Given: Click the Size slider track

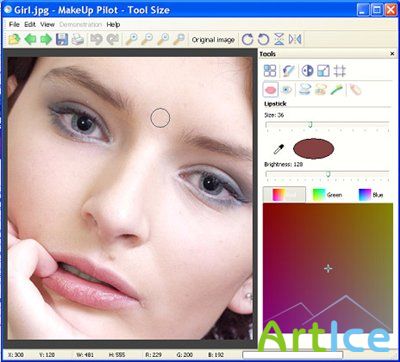Looking at the screenshot, I should [x=327, y=124].
